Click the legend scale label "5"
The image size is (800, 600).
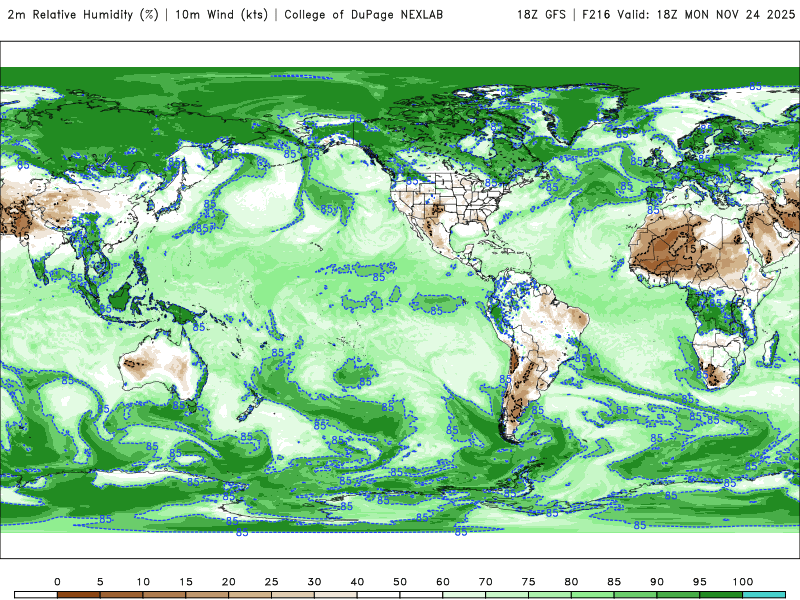pyautogui.click(x=100, y=582)
